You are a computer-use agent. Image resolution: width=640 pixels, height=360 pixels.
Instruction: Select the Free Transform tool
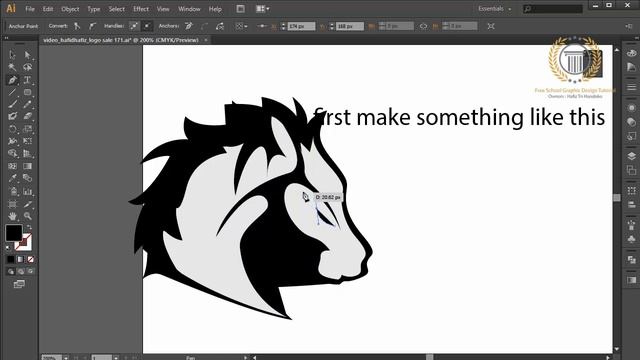point(27,141)
